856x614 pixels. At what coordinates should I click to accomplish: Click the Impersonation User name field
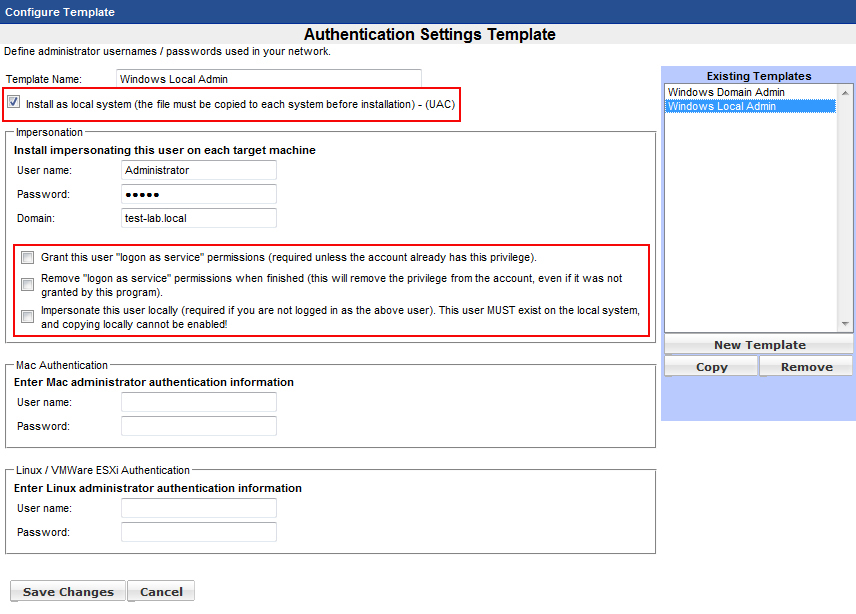(x=198, y=170)
